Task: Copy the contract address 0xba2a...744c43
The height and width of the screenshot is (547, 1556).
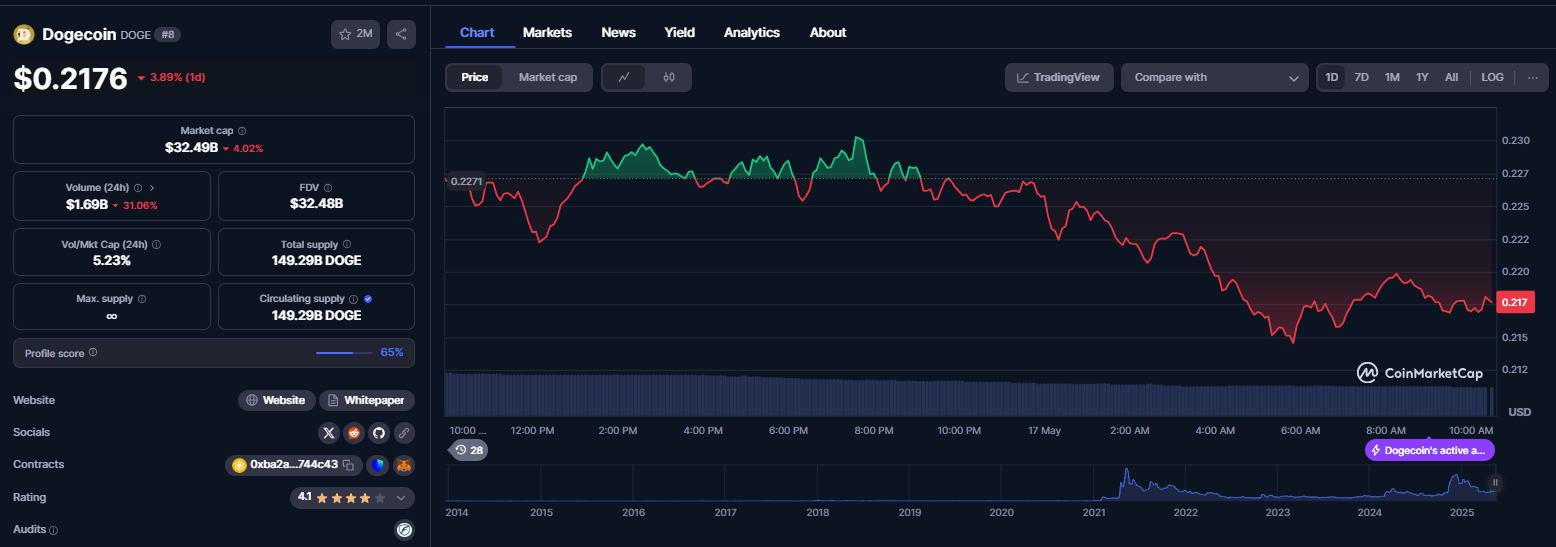Action: [x=348, y=465]
